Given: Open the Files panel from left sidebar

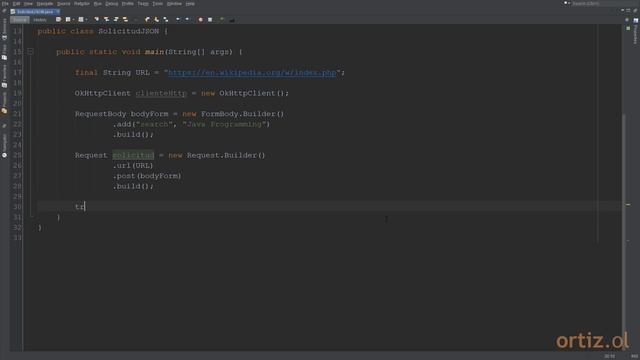Looking at the screenshot, I should [x=4, y=51].
